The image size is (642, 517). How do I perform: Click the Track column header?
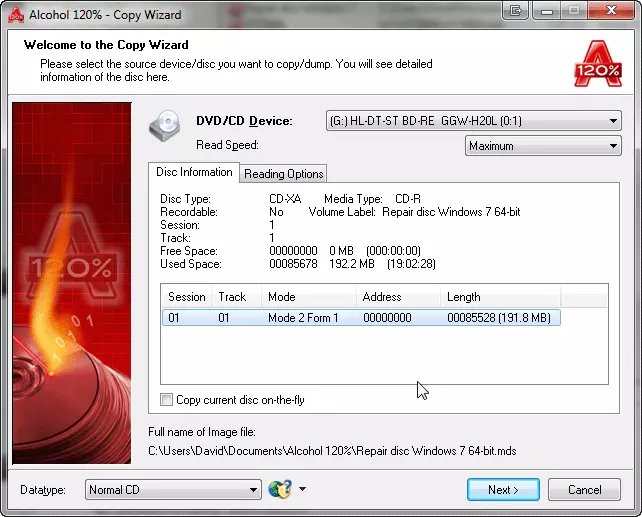click(x=233, y=297)
